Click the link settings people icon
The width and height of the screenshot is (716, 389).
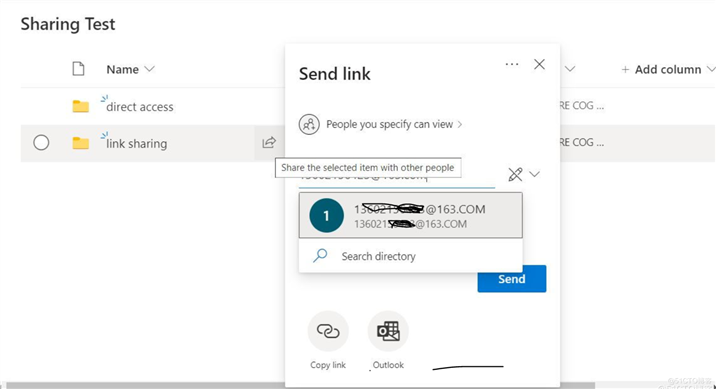(x=309, y=124)
